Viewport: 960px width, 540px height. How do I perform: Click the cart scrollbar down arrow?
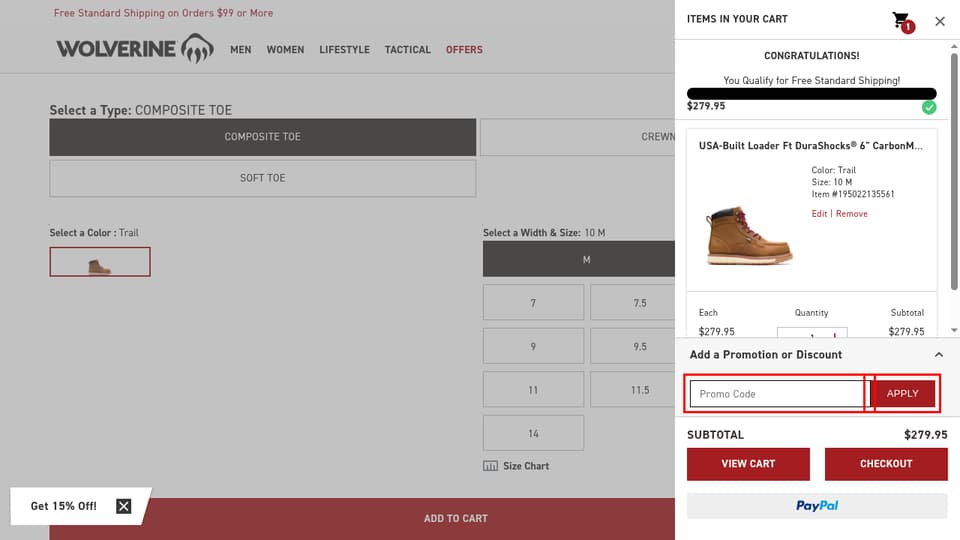954,331
